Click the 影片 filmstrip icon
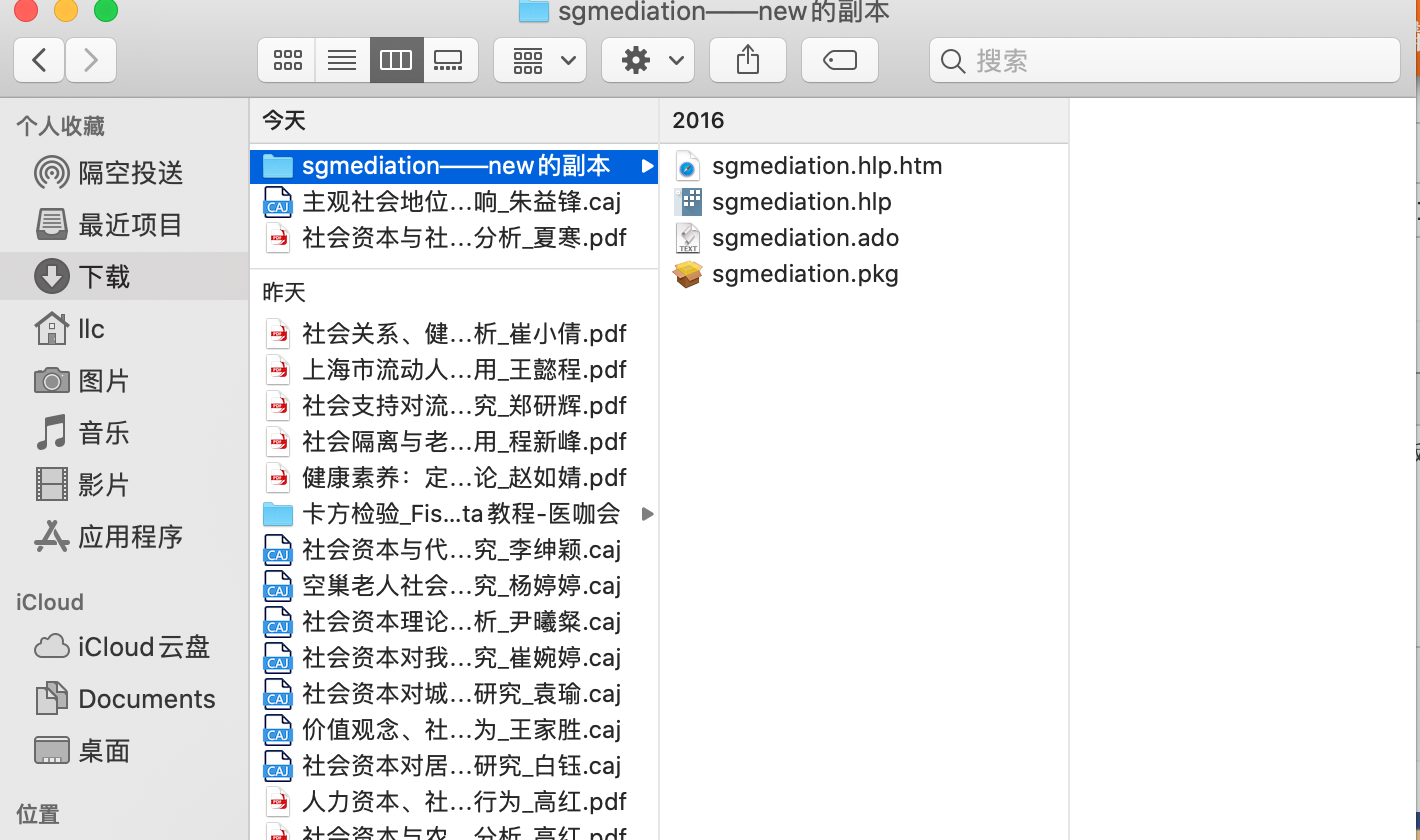 pos(52,485)
